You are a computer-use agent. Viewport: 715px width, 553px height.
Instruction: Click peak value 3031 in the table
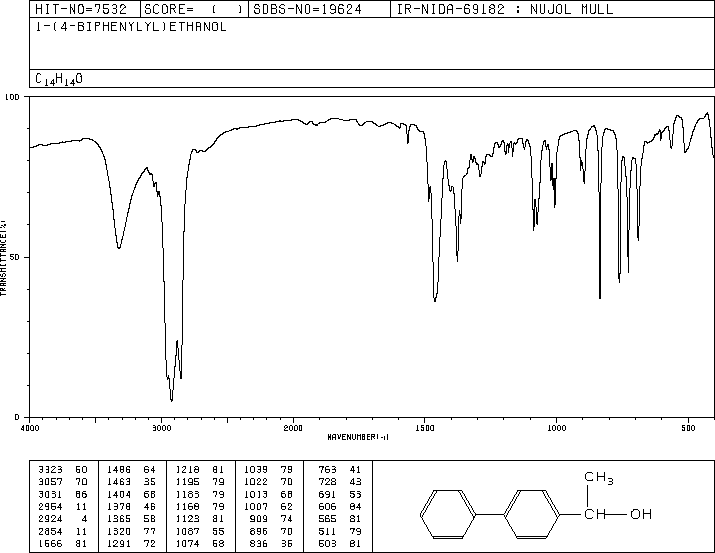[50, 494]
